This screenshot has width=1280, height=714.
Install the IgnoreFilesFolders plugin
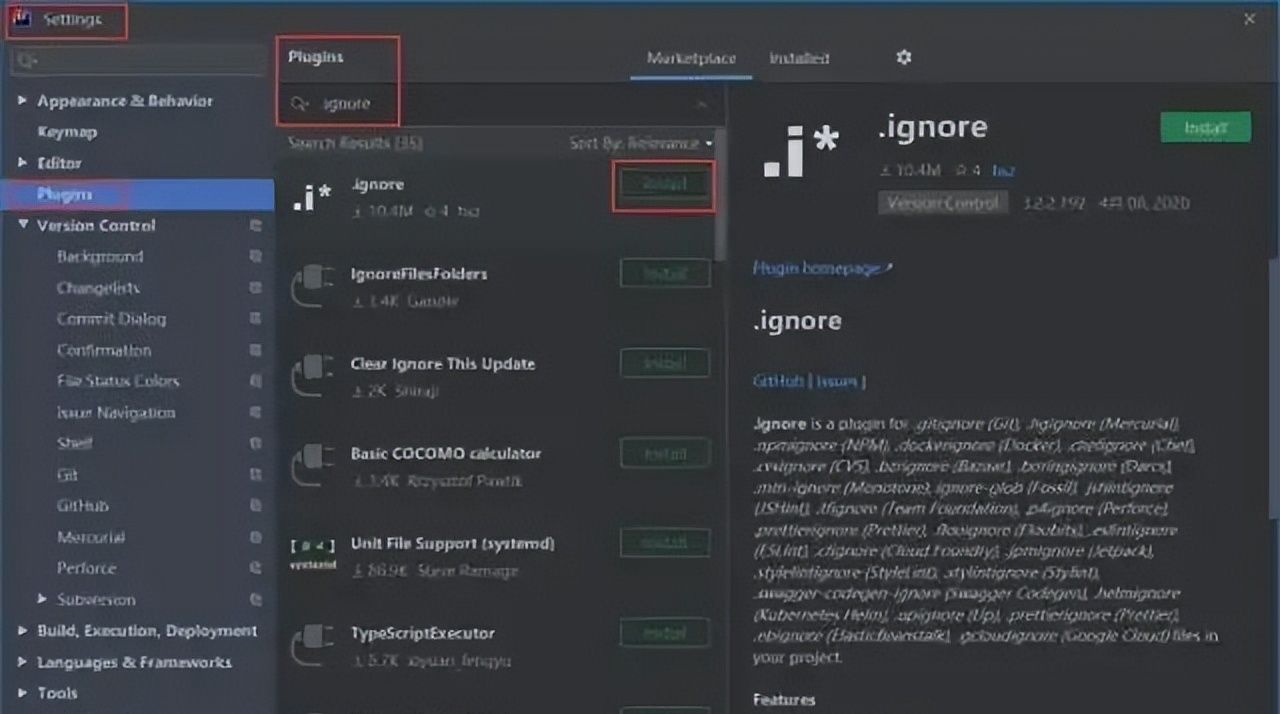tap(664, 273)
